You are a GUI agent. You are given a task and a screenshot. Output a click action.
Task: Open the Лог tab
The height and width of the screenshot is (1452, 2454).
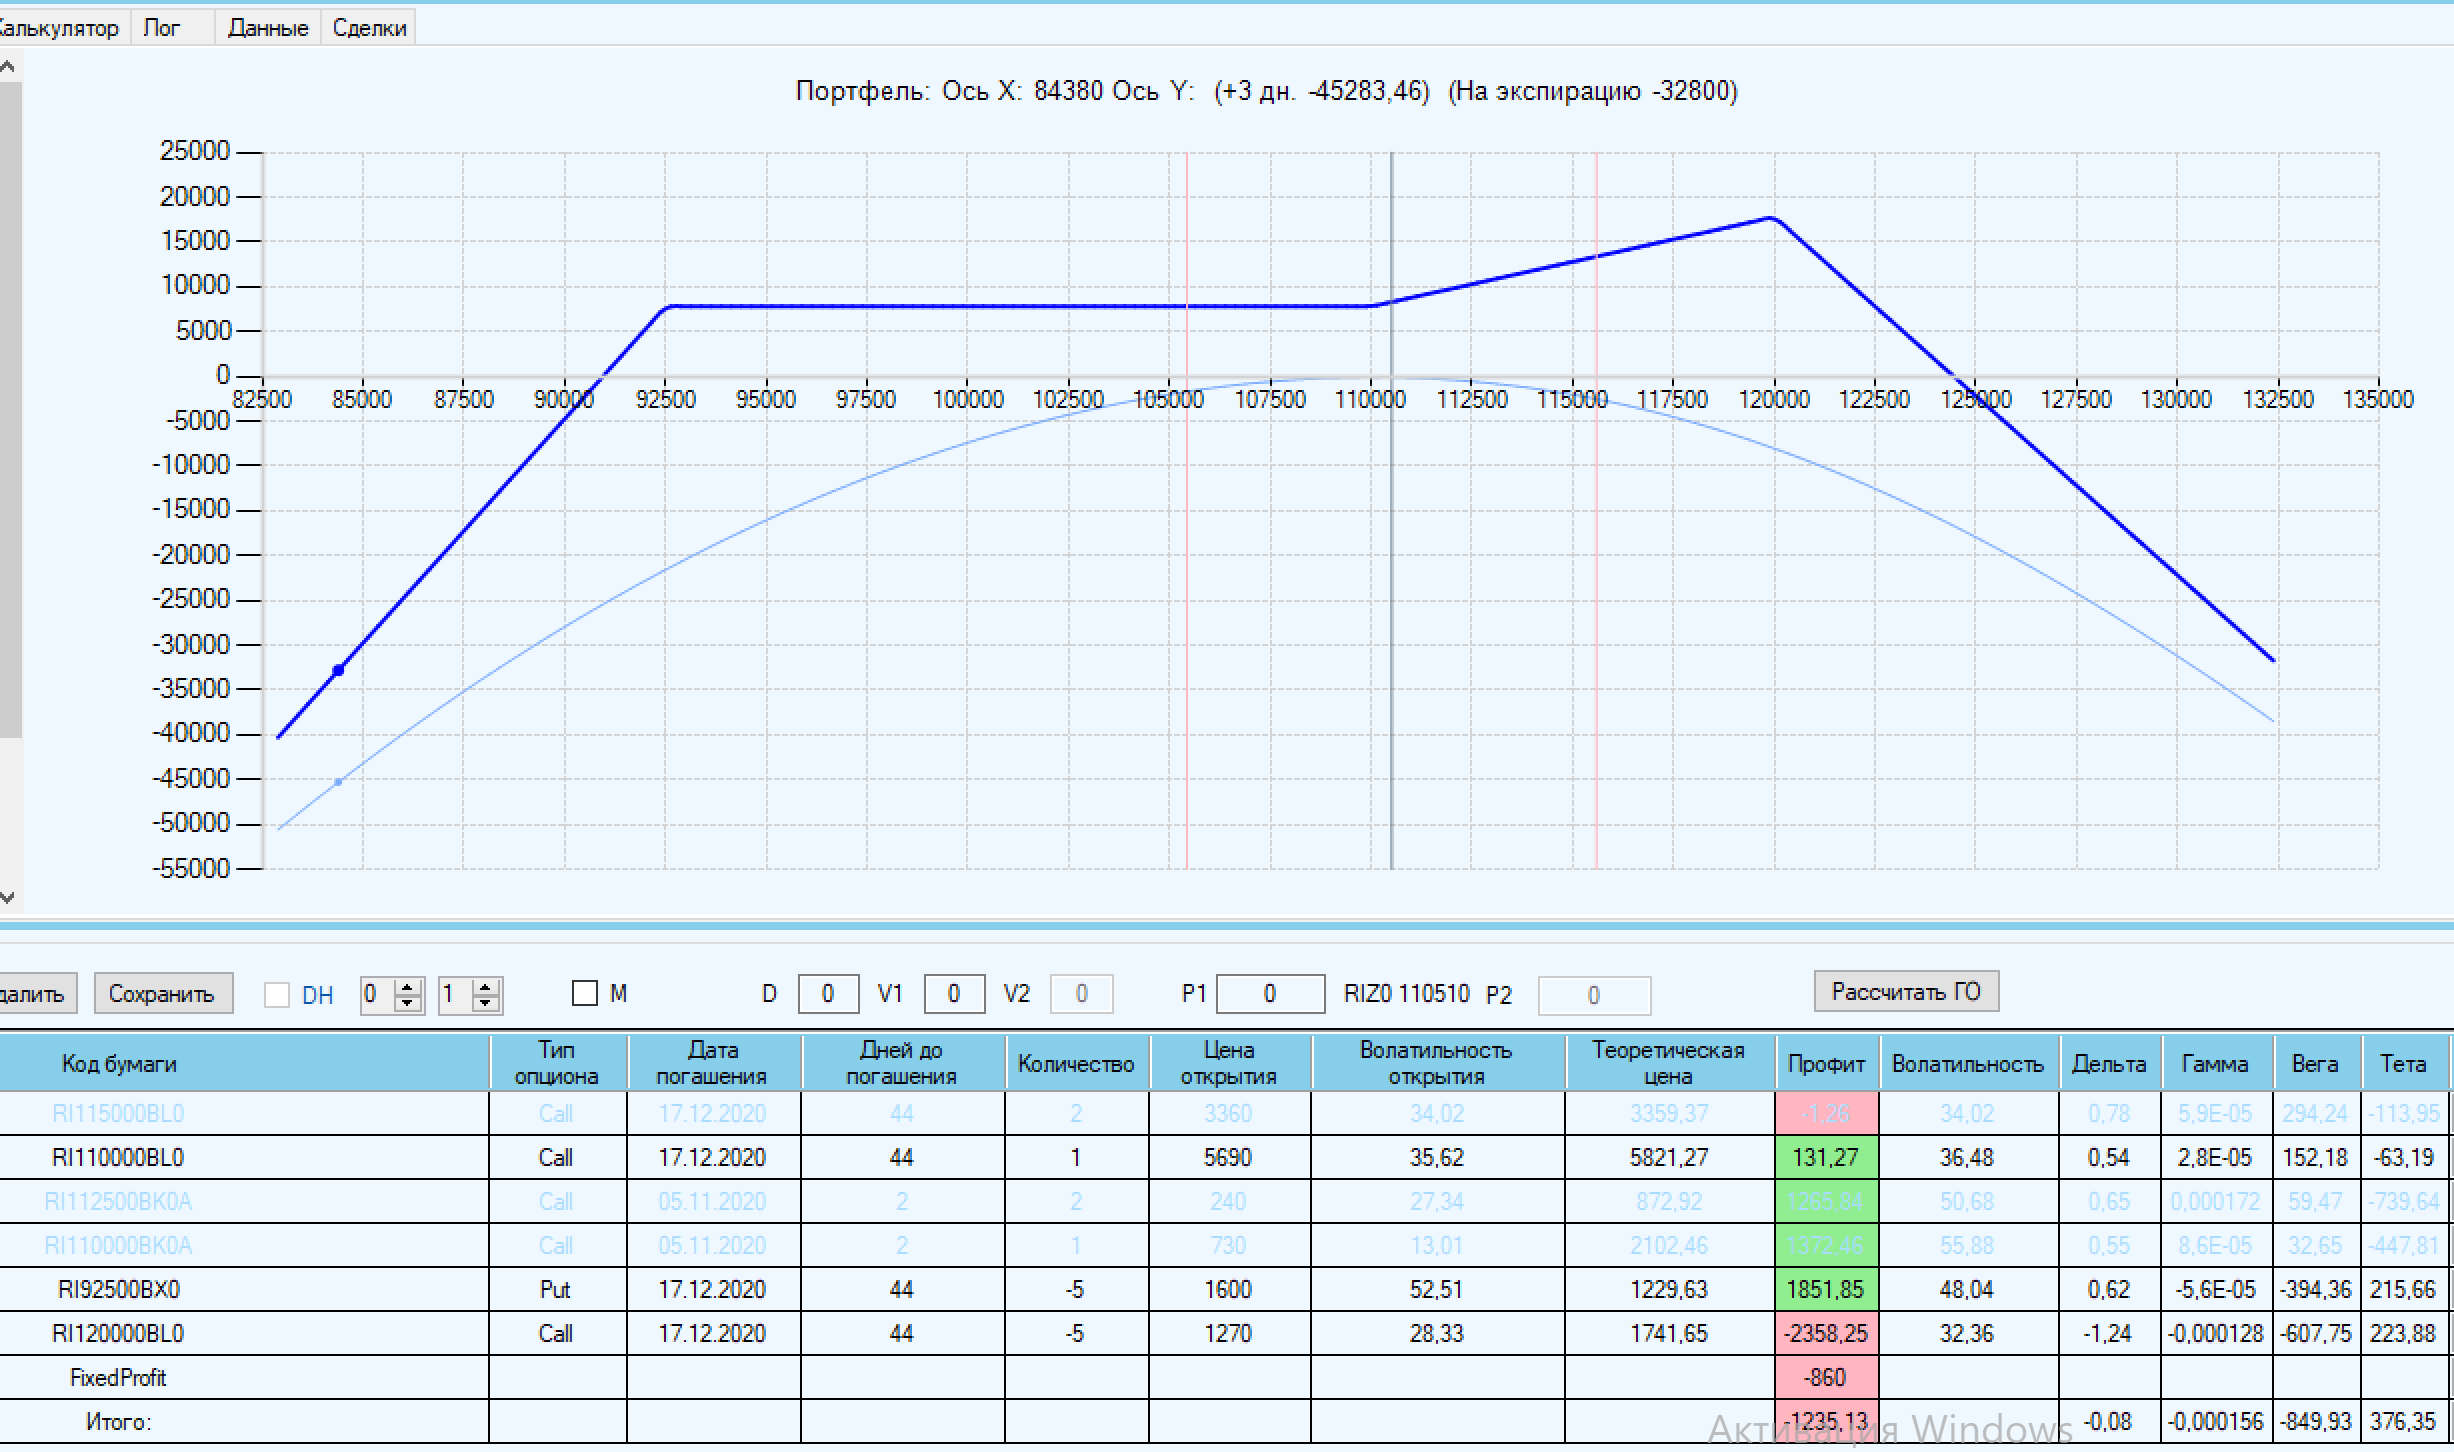pyautogui.click(x=162, y=28)
